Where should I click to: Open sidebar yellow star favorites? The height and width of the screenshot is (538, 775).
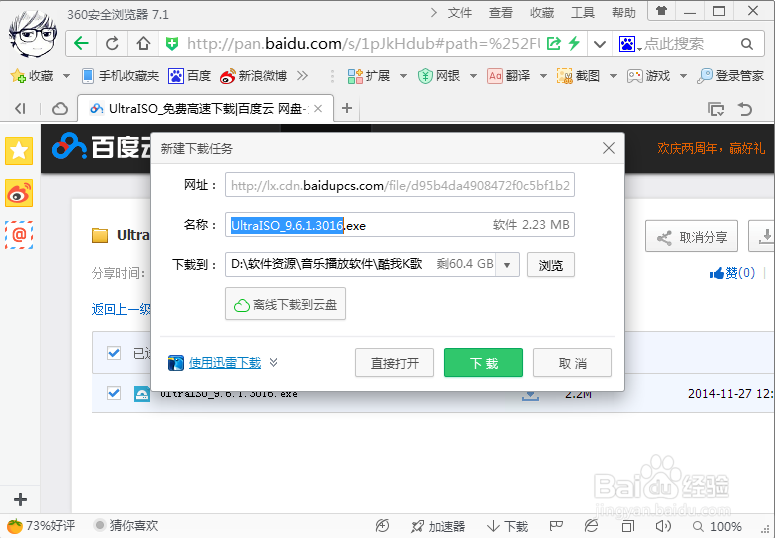[x=19, y=151]
